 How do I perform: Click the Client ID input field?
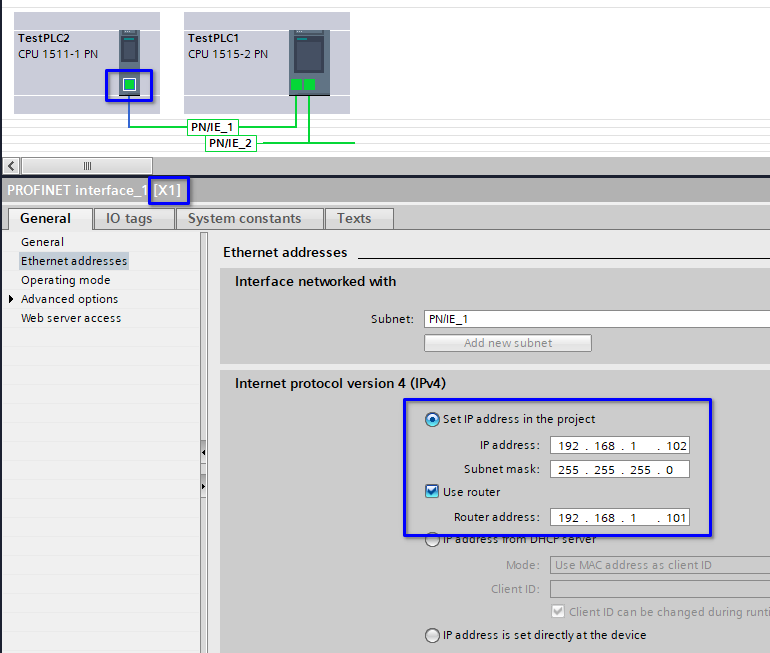[x=660, y=589]
